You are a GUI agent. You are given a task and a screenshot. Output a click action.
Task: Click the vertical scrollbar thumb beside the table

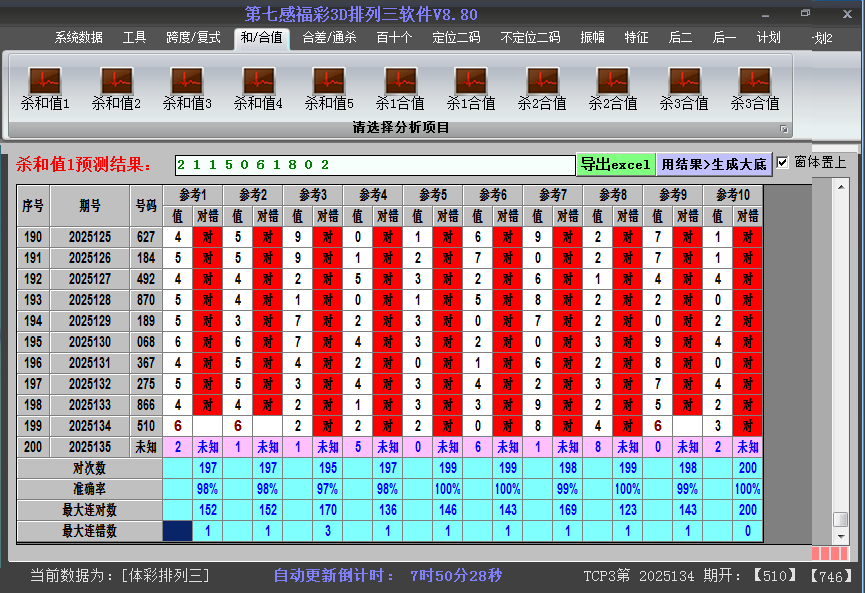click(841, 520)
